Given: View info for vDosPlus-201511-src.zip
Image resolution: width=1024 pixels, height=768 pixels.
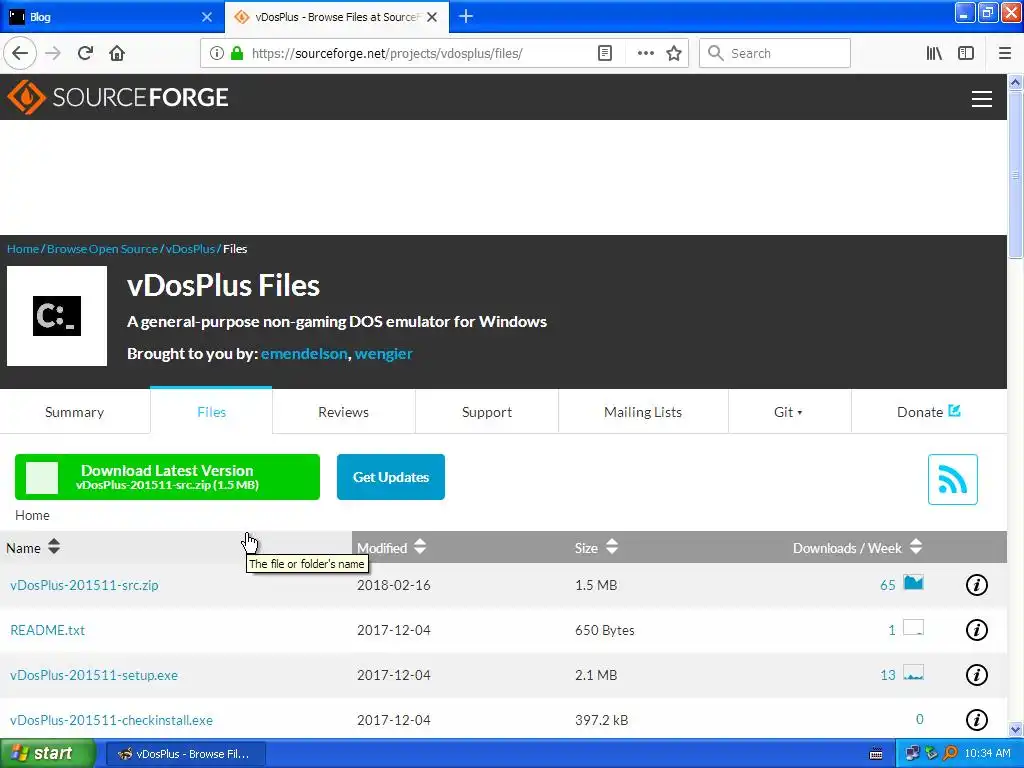Looking at the screenshot, I should pyautogui.click(x=976, y=585).
